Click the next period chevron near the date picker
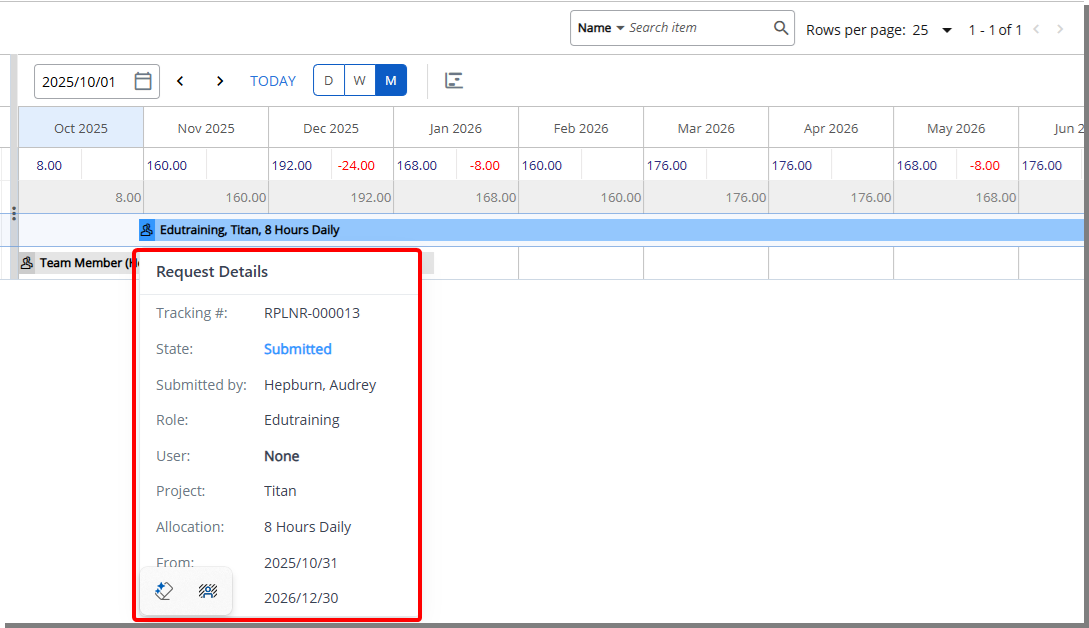The width and height of the screenshot is (1089, 628). (220, 80)
